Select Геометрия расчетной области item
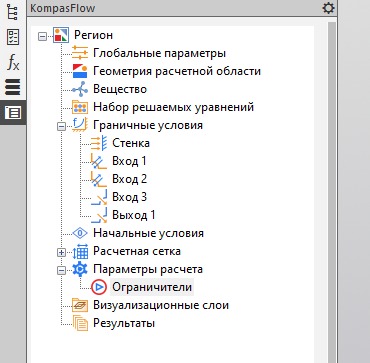The image size is (370, 363). (177, 71)
